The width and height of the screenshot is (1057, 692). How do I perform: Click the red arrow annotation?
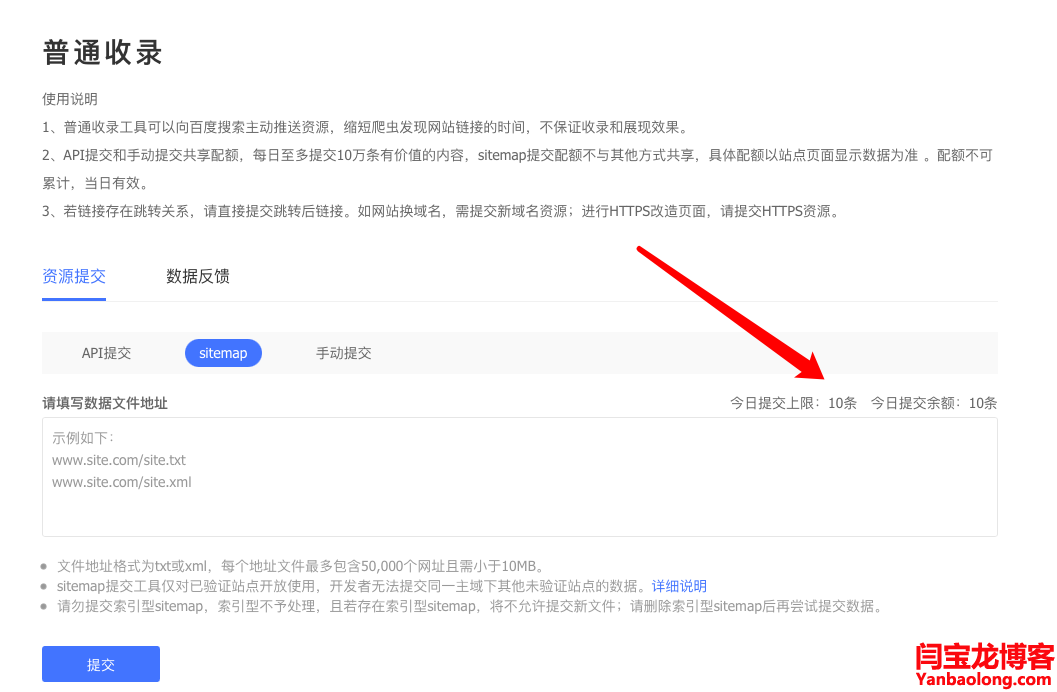click(x=731, y=309)
